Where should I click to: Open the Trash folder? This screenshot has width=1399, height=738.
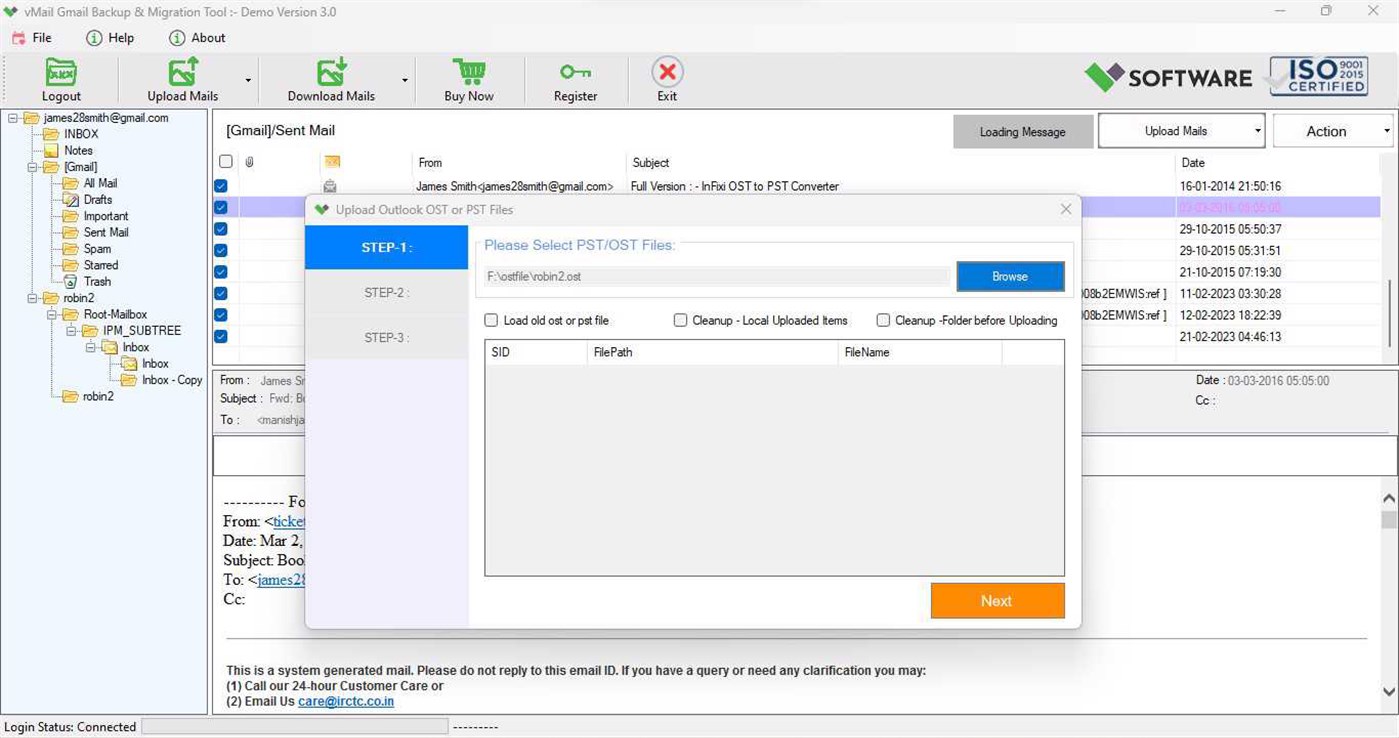point(97,282)
